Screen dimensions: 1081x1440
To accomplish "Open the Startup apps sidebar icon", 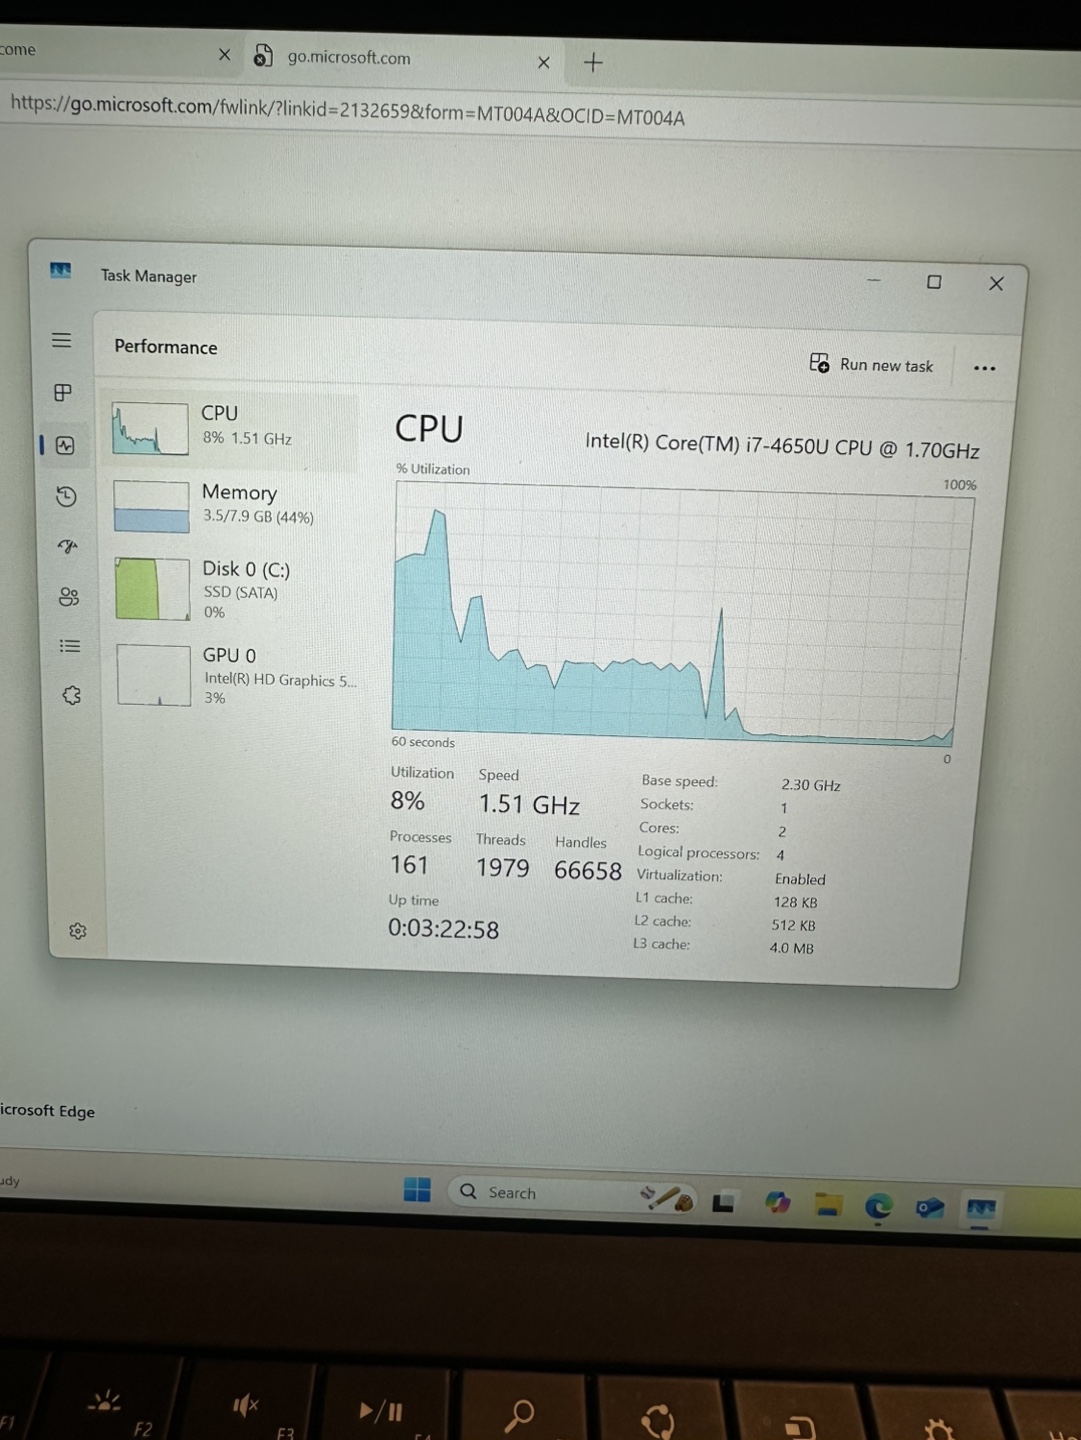I will 67,546.
